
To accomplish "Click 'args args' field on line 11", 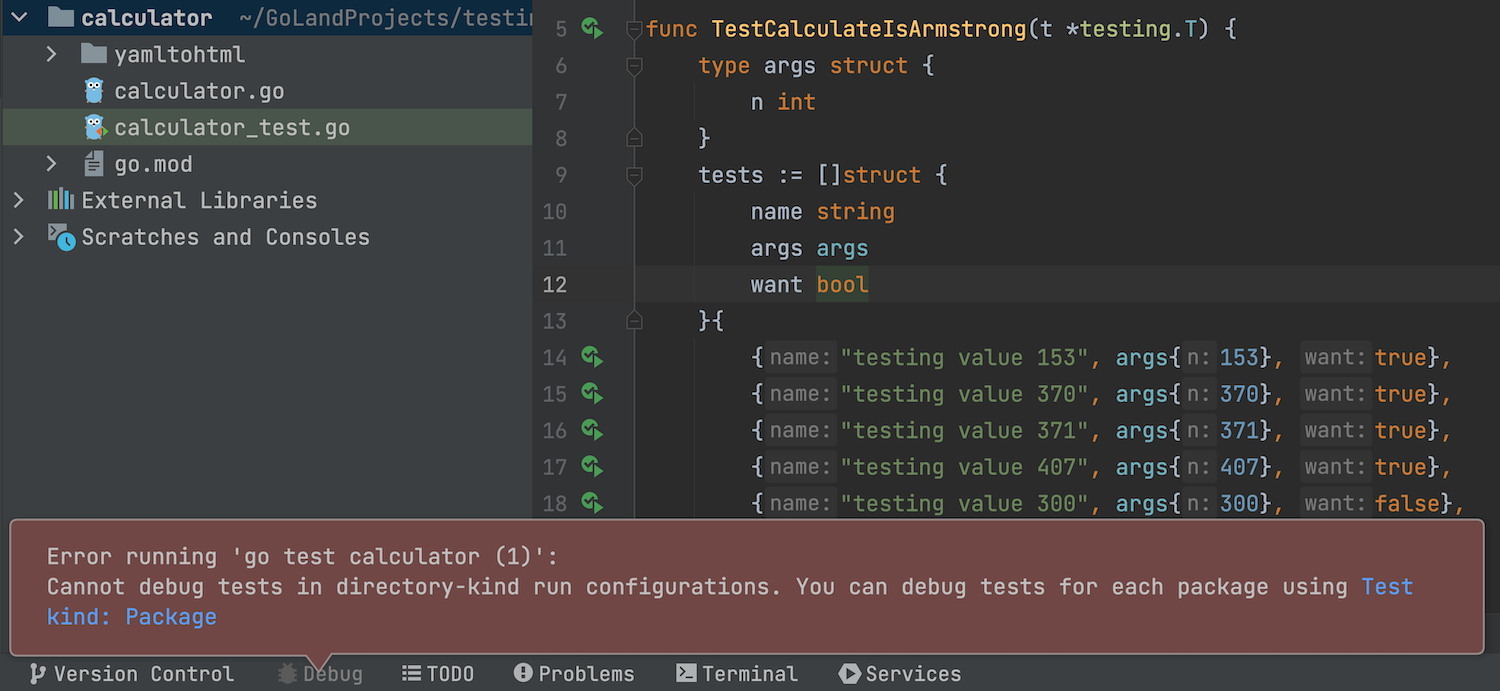I will pos(810,248).
